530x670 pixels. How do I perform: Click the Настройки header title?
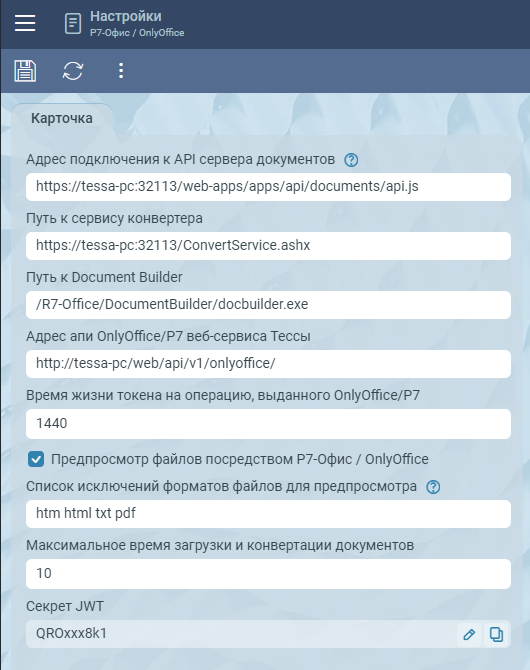126,16
